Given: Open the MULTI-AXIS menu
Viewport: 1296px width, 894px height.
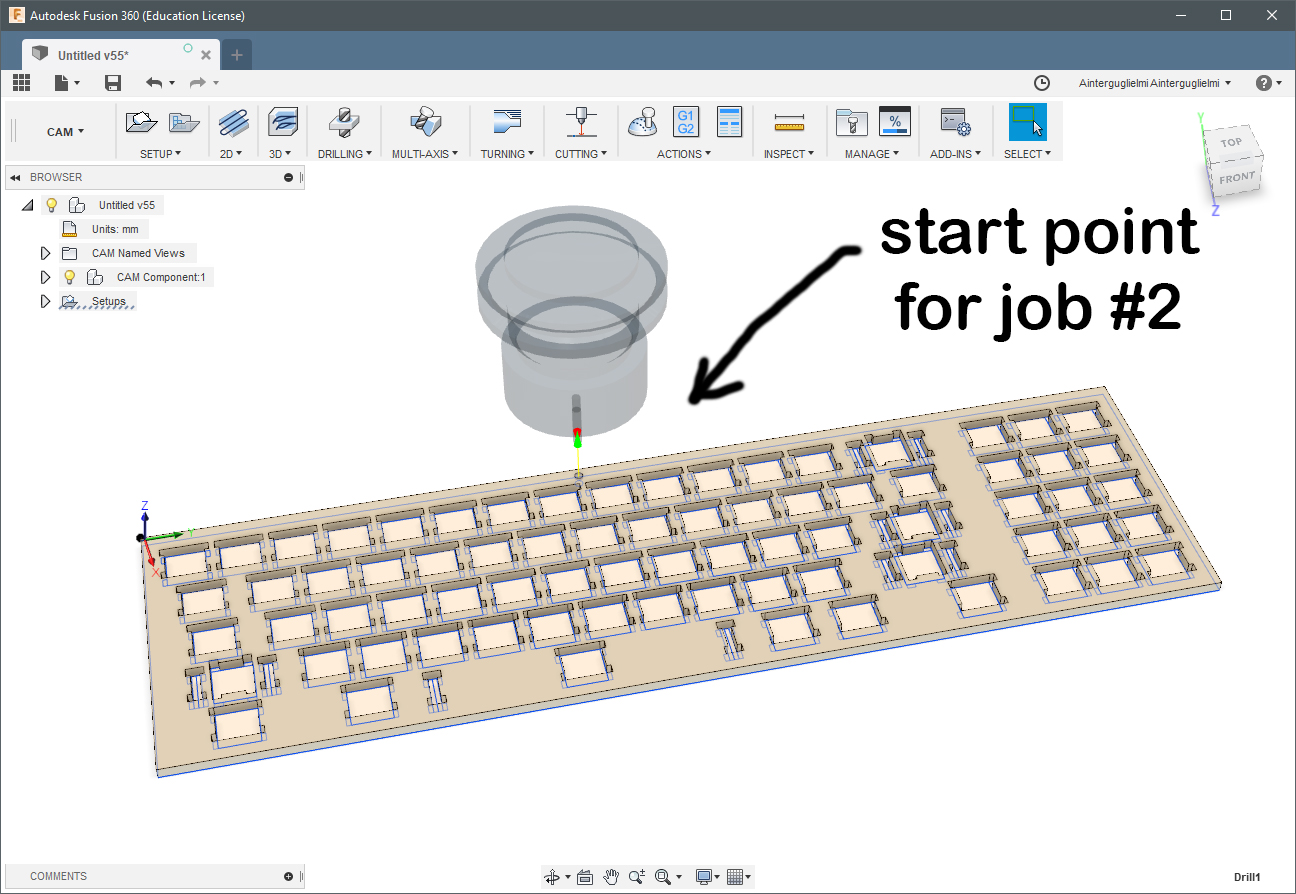Looking at the screenshot, I should (424, 154).
